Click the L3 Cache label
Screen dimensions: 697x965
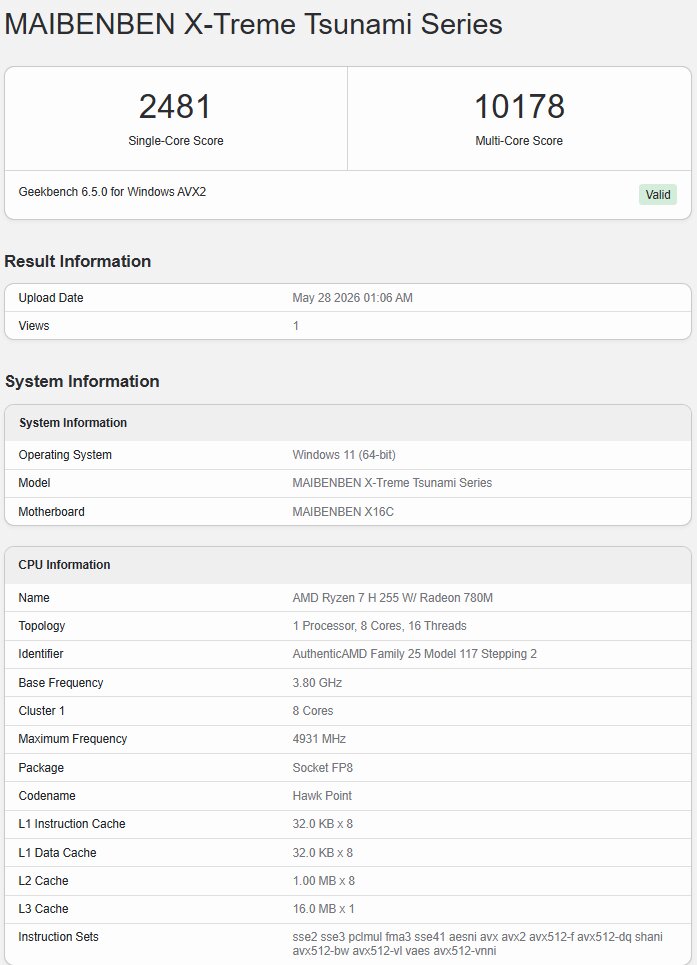tap(43, 908)
